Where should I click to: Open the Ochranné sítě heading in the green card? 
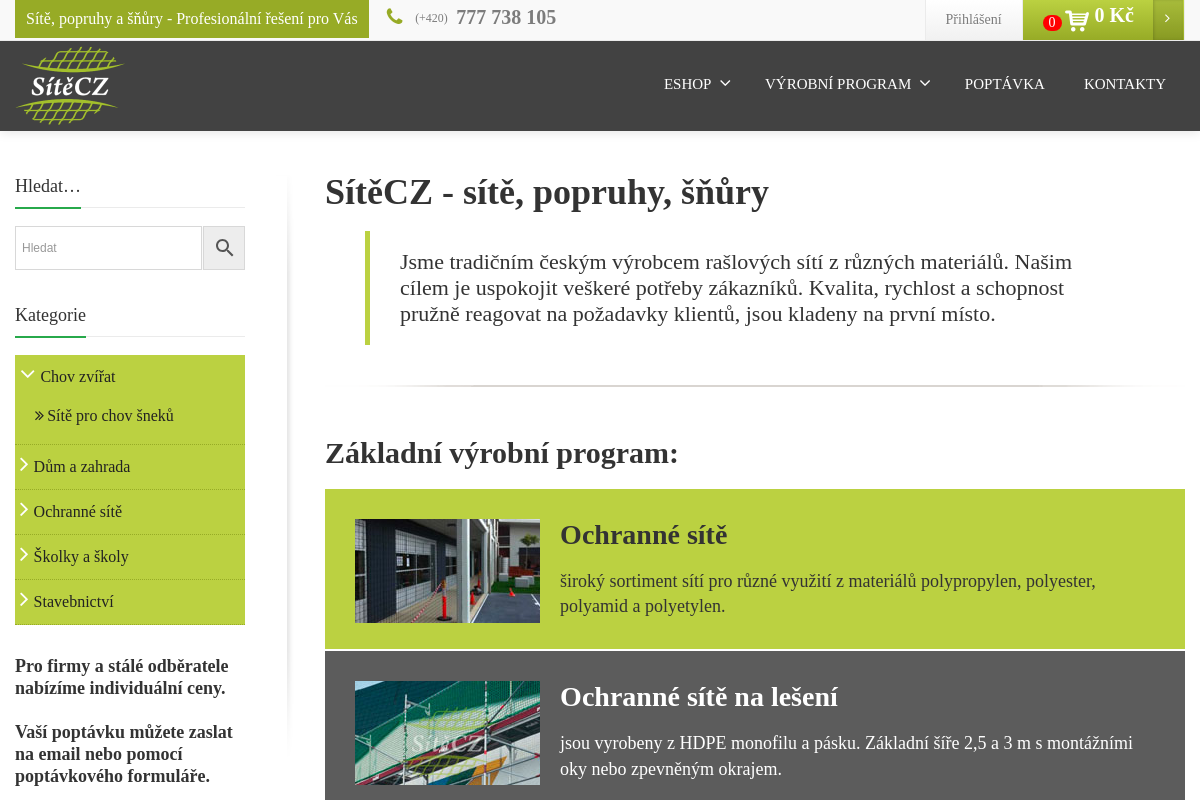(x=643, y=535)
